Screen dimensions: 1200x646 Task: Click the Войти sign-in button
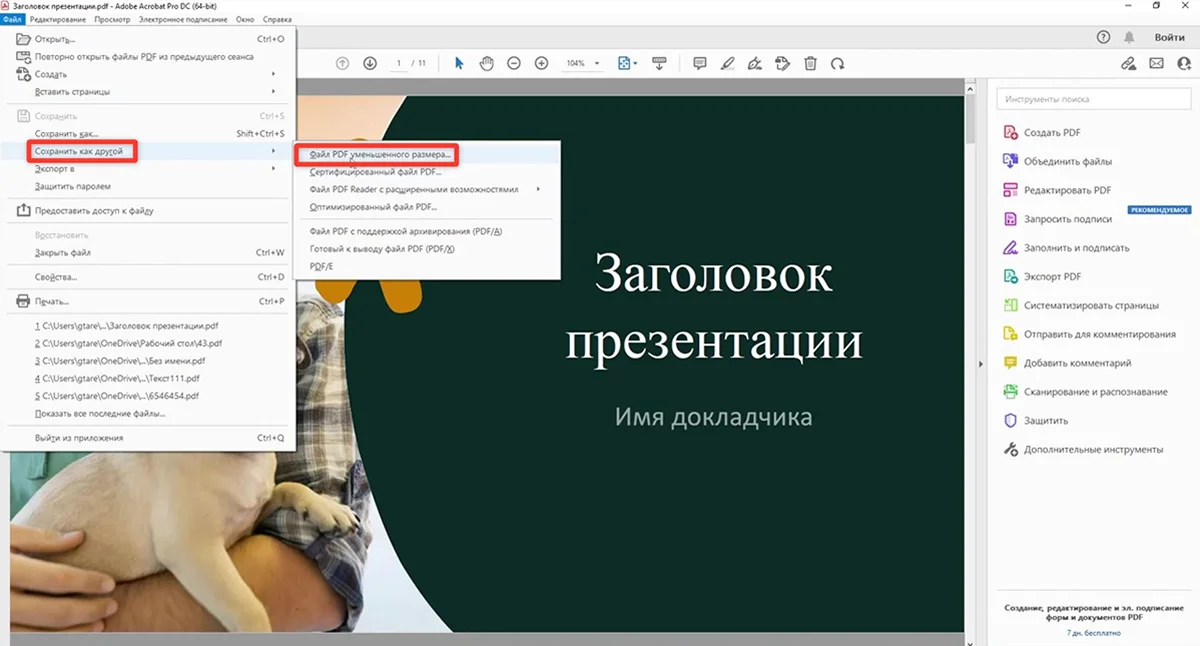[1169, 37]
